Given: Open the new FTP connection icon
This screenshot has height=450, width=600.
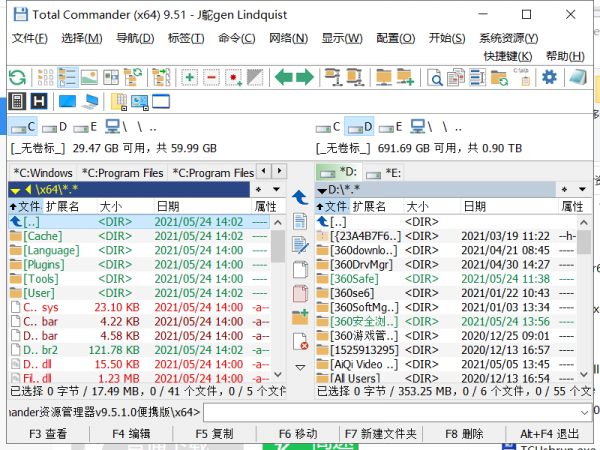Looking at the screenshot, I should click(405, 77).
